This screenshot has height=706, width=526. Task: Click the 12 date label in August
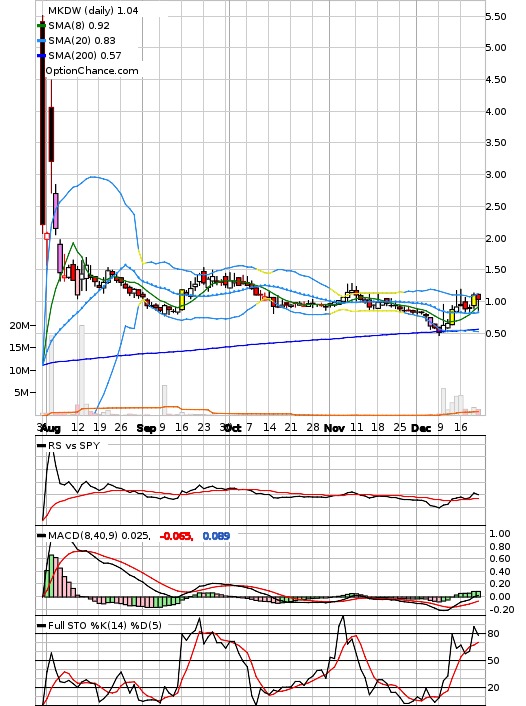click(x=78, y=427)
